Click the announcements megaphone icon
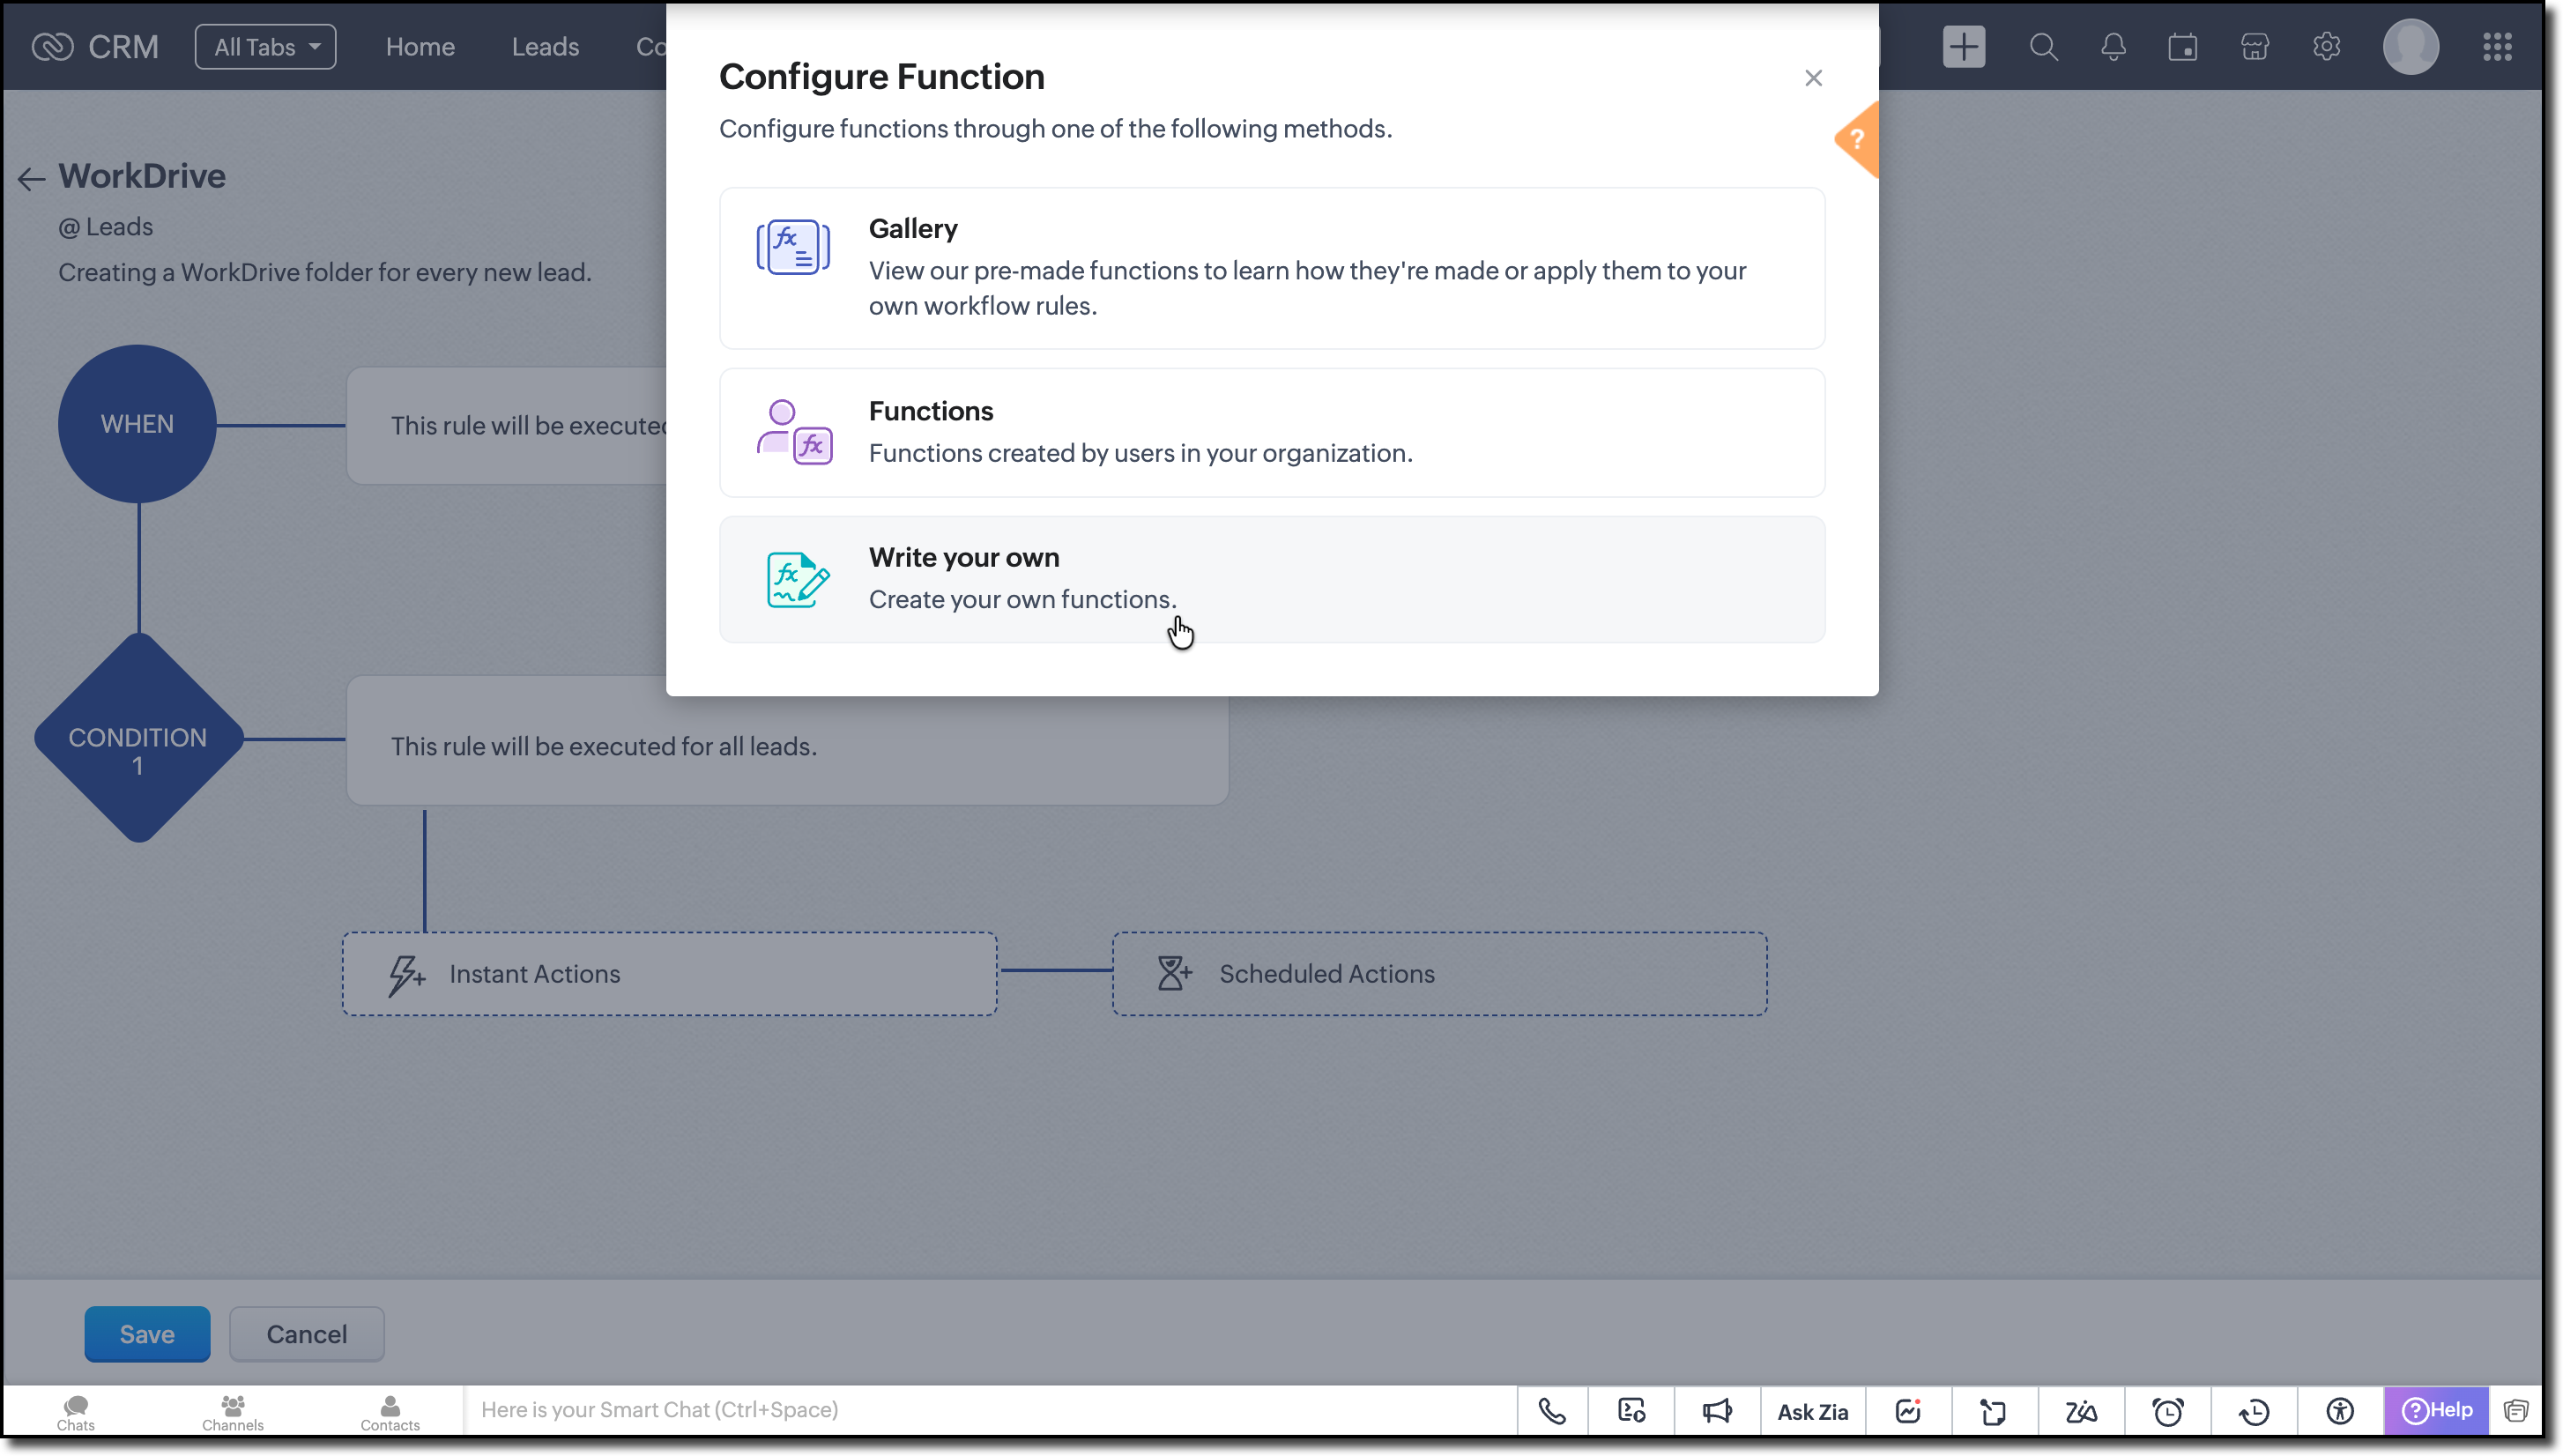This screenshot has height=1456, width=2563. pyautogui.click(x=1717, y=1411)
